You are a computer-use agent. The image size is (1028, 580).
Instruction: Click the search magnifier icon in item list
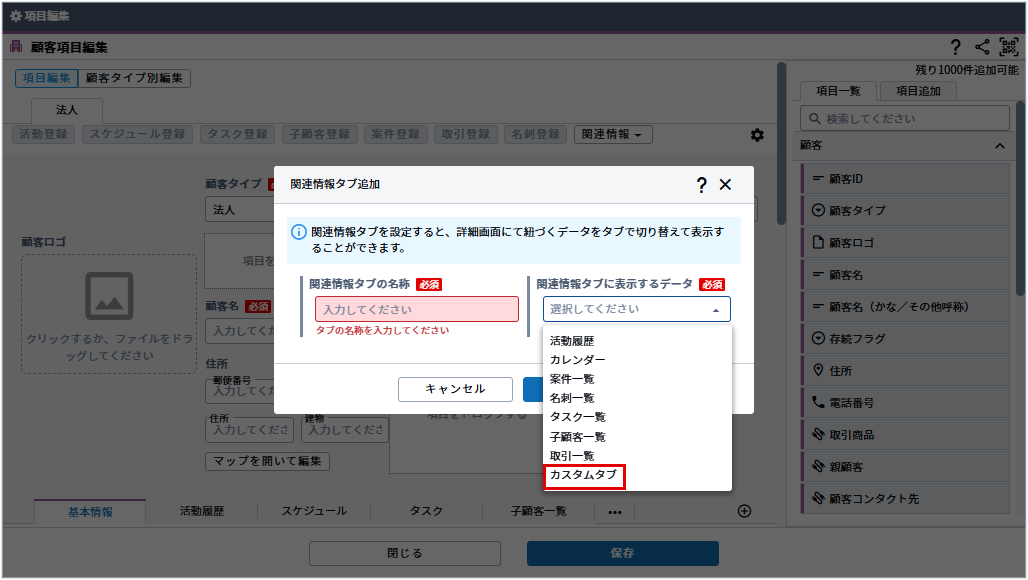click(x=814, y=119)
